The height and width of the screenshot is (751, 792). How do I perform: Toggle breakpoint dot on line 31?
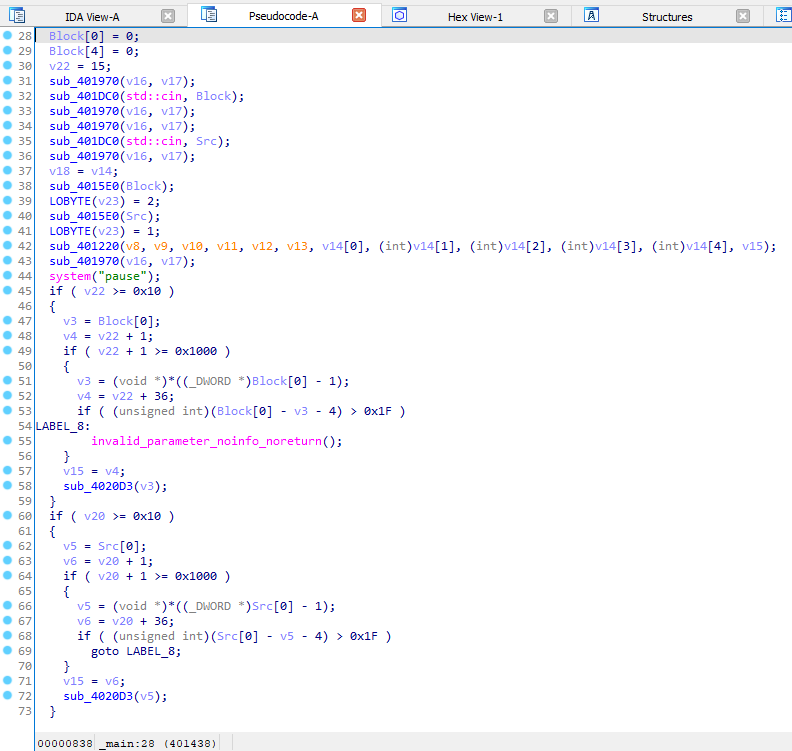pyautogui.click(x=8, y=80)
